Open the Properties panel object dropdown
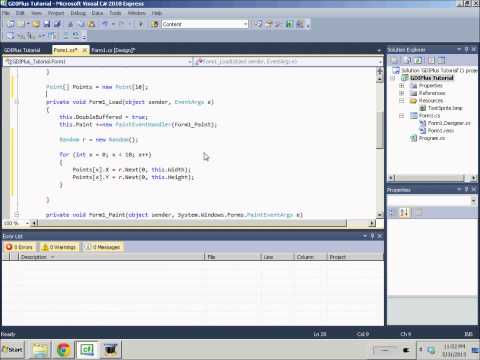The height and width of the screenshot is (360, 480). coord(473,200)
